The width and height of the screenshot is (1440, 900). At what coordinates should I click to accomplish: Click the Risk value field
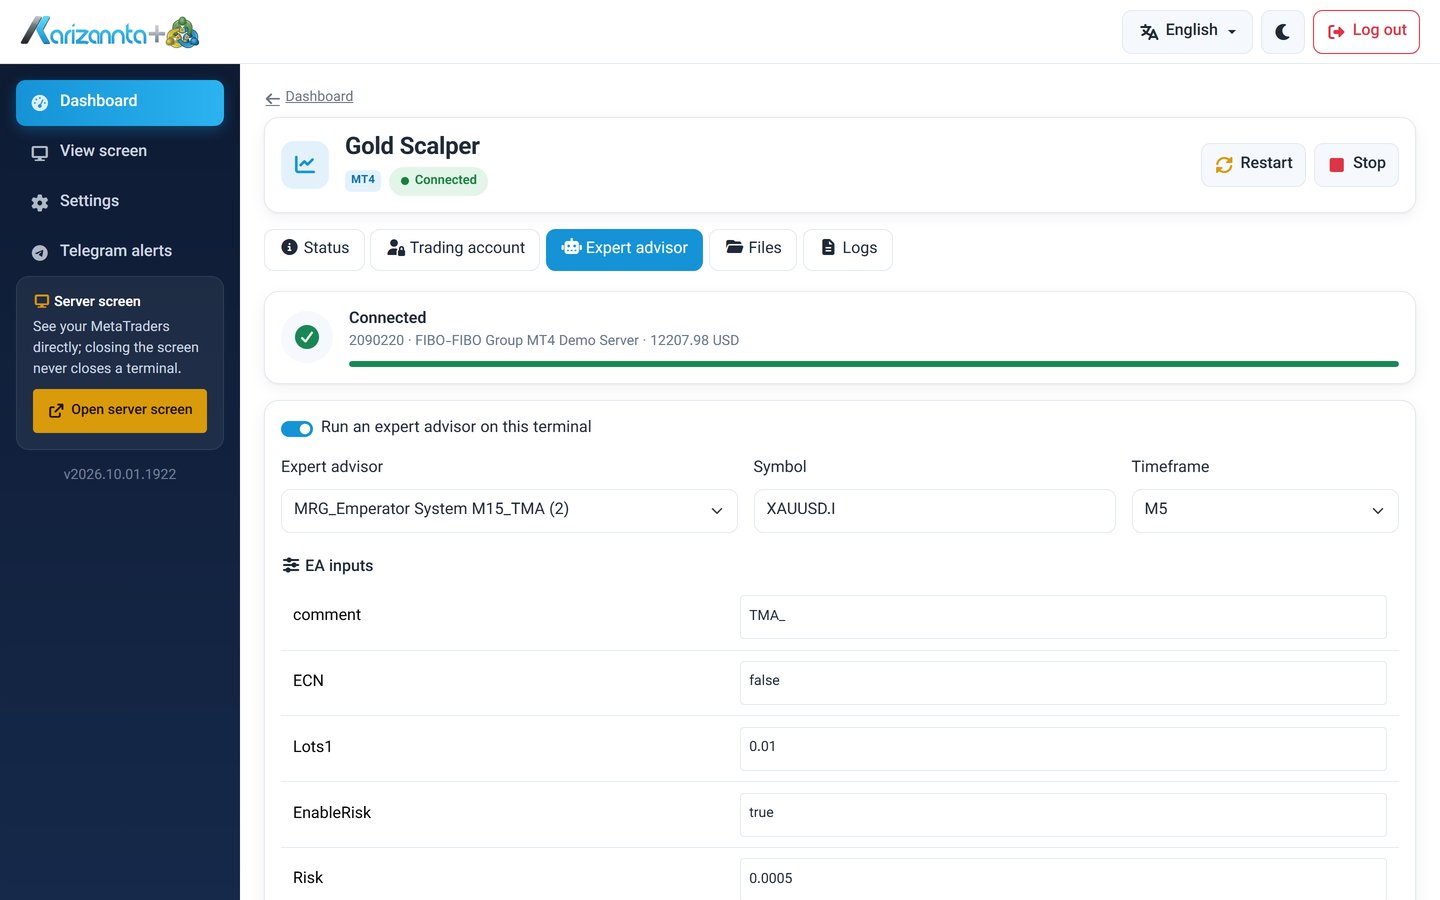pyautogui.click(x=1063, y=879)
